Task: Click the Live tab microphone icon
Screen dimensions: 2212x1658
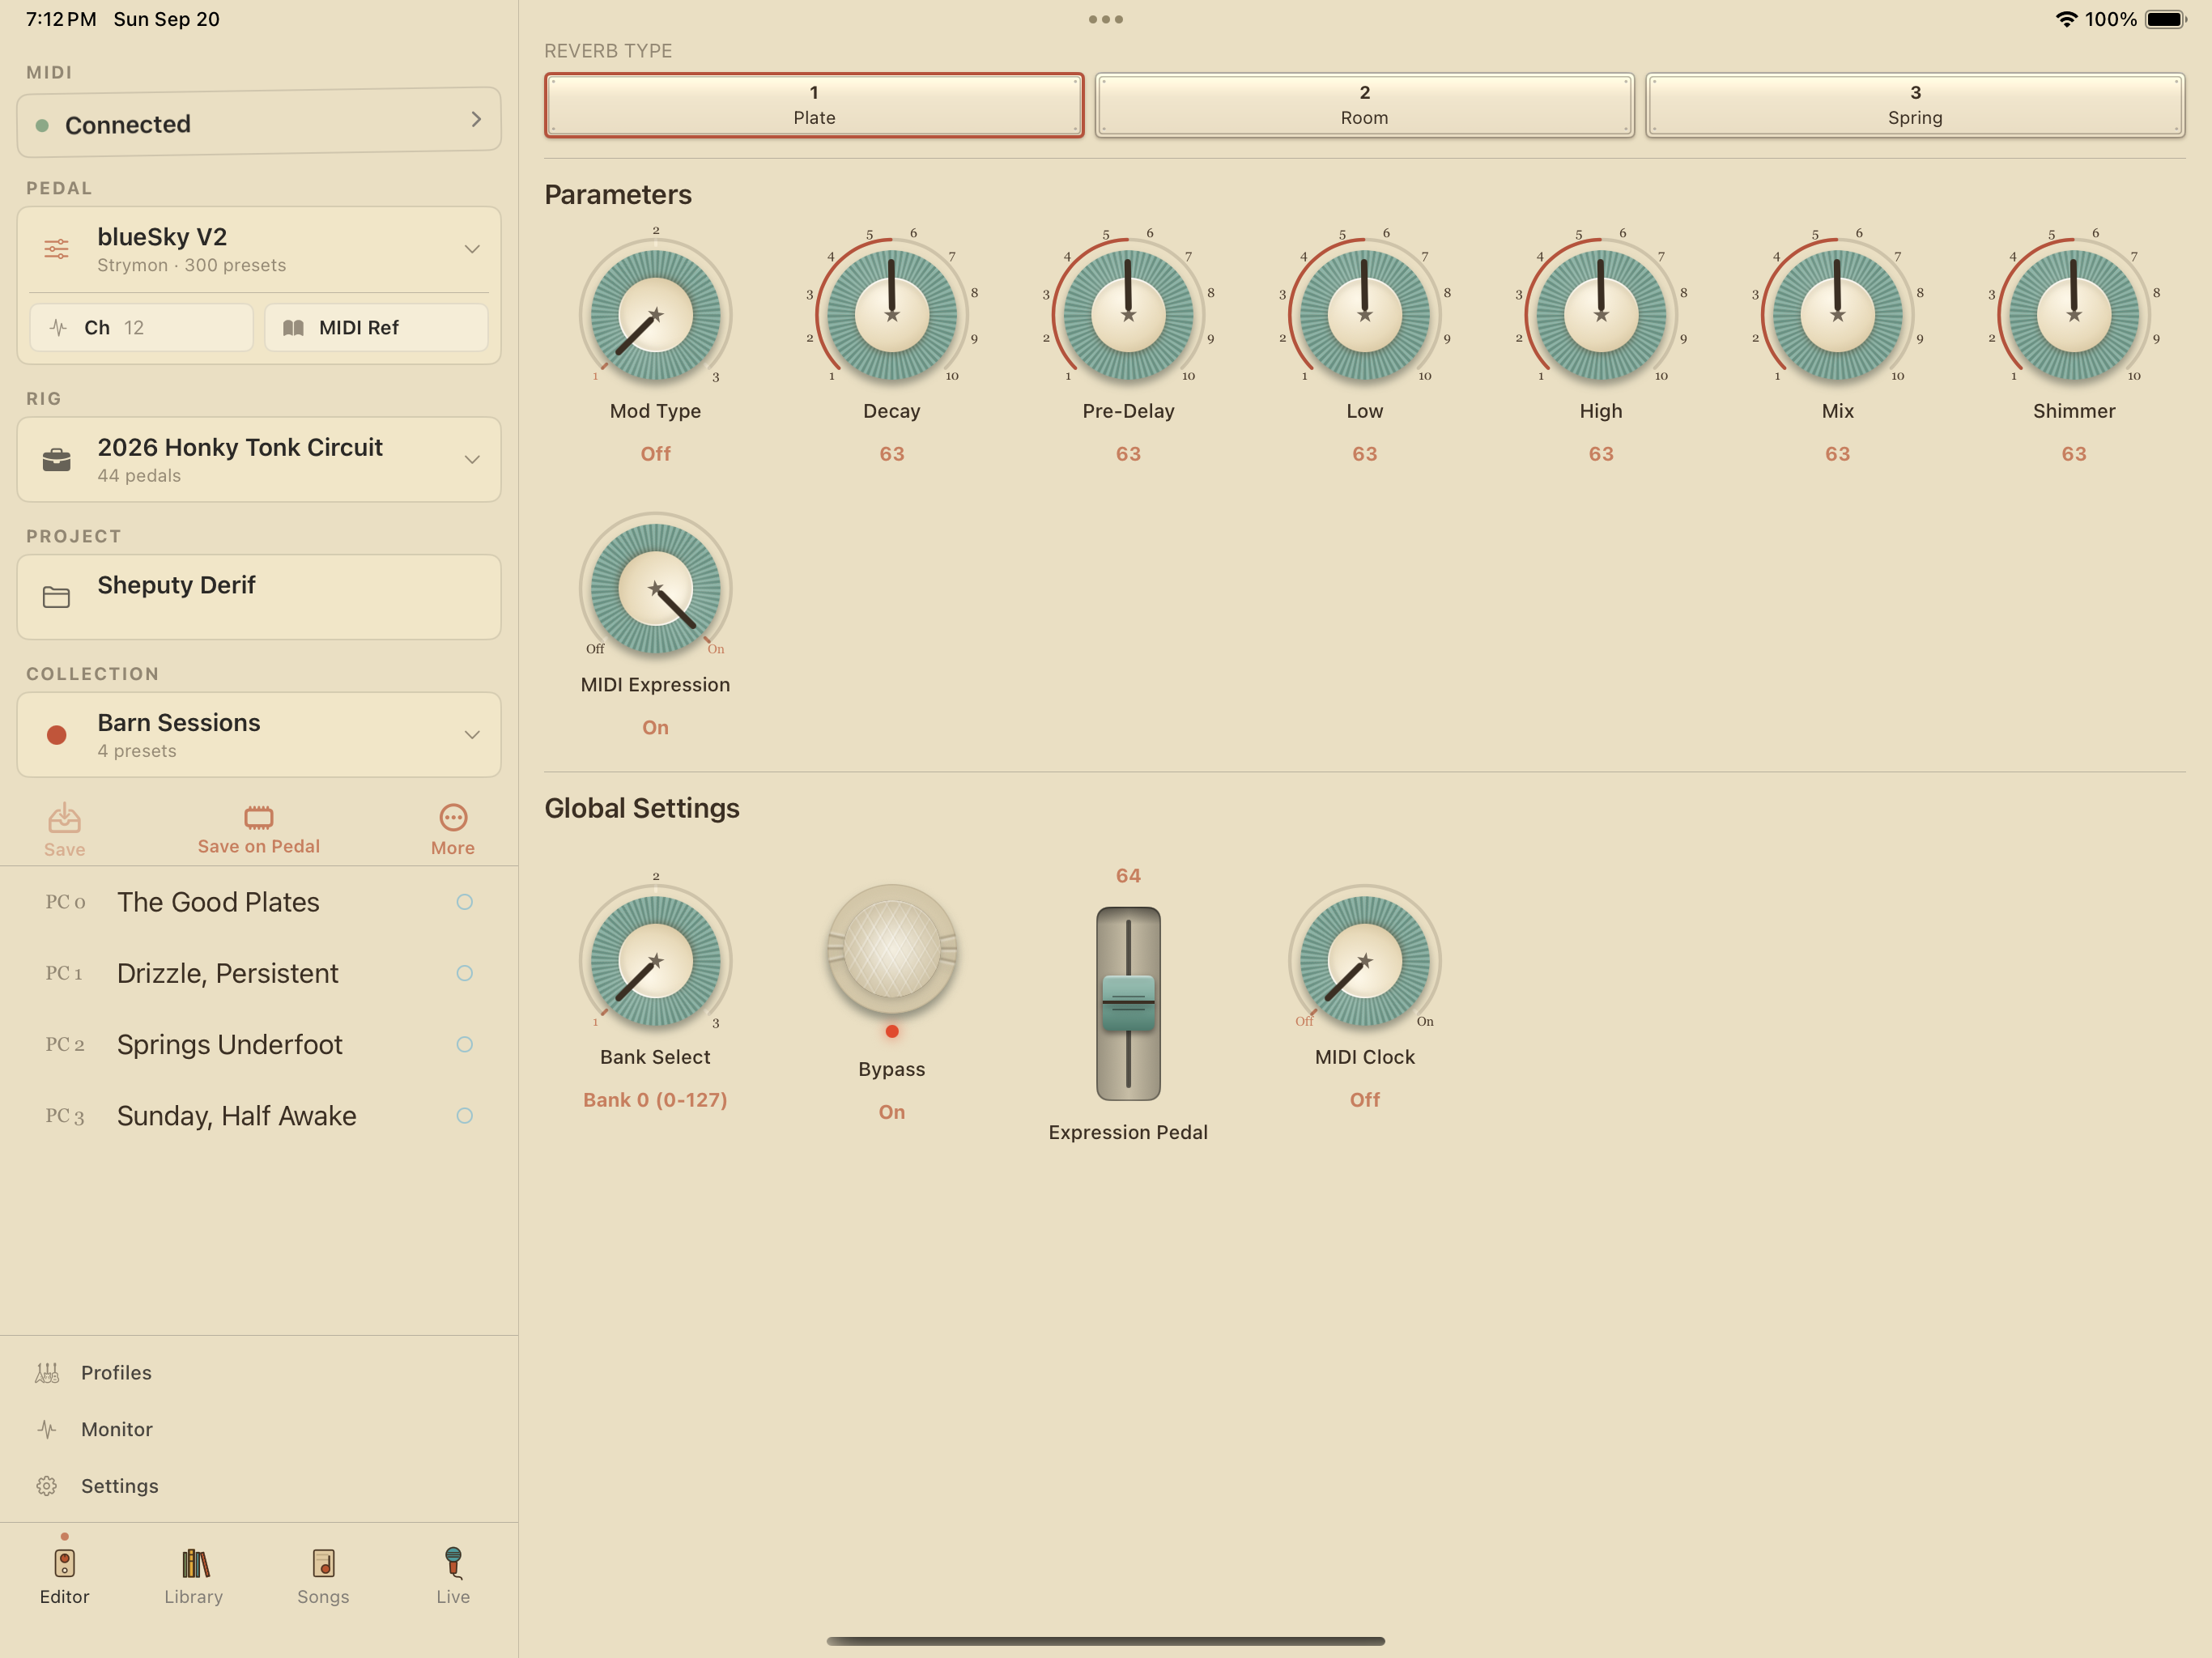Action: tap(453, 1562)
